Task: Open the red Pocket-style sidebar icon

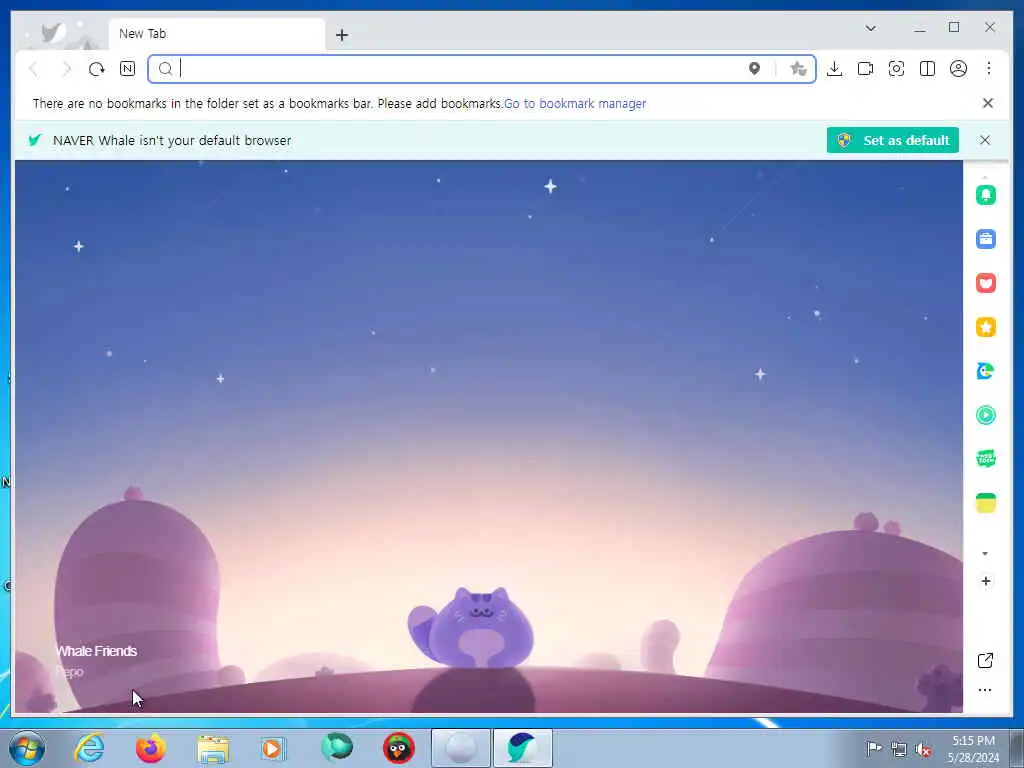Action: [x=985, y=283]
